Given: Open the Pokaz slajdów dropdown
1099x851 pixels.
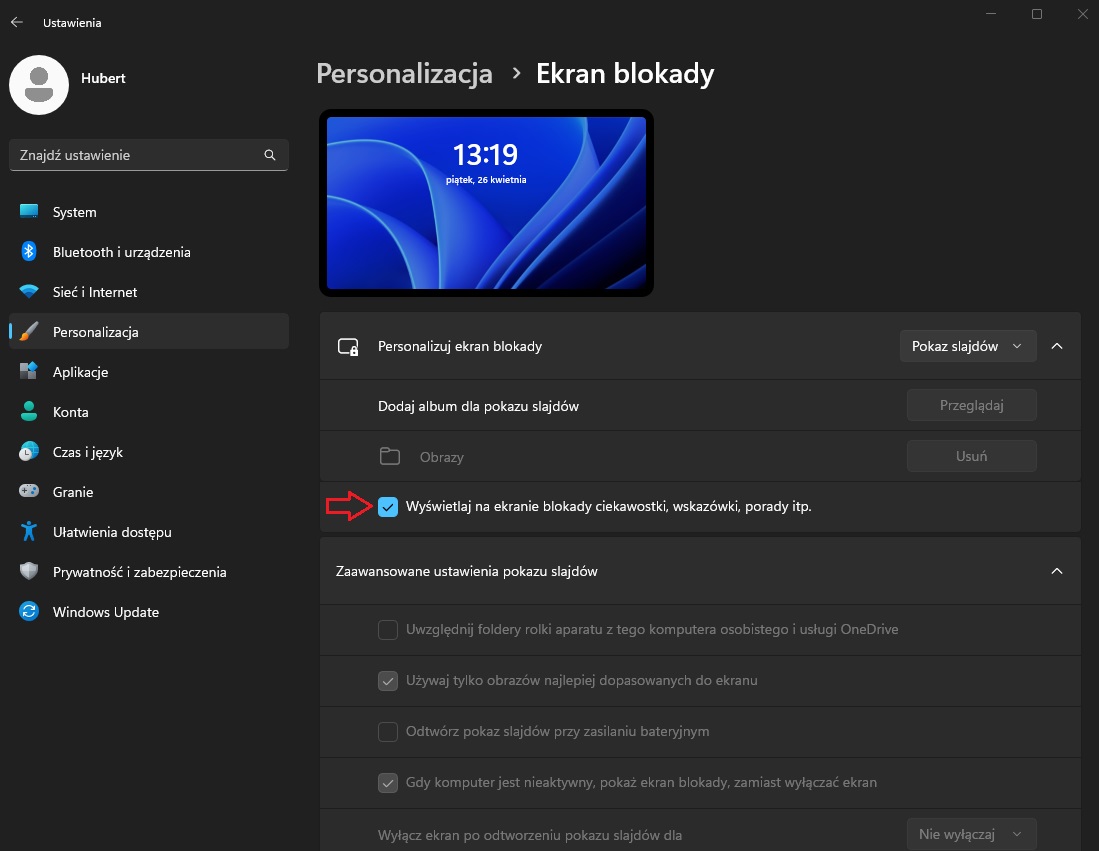Looking at the screenshot, I should click(967, 346).
